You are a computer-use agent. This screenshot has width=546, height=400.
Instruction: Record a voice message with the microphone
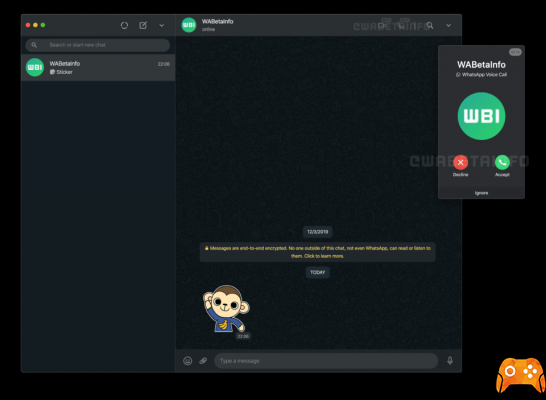click(x=450, y=361)
